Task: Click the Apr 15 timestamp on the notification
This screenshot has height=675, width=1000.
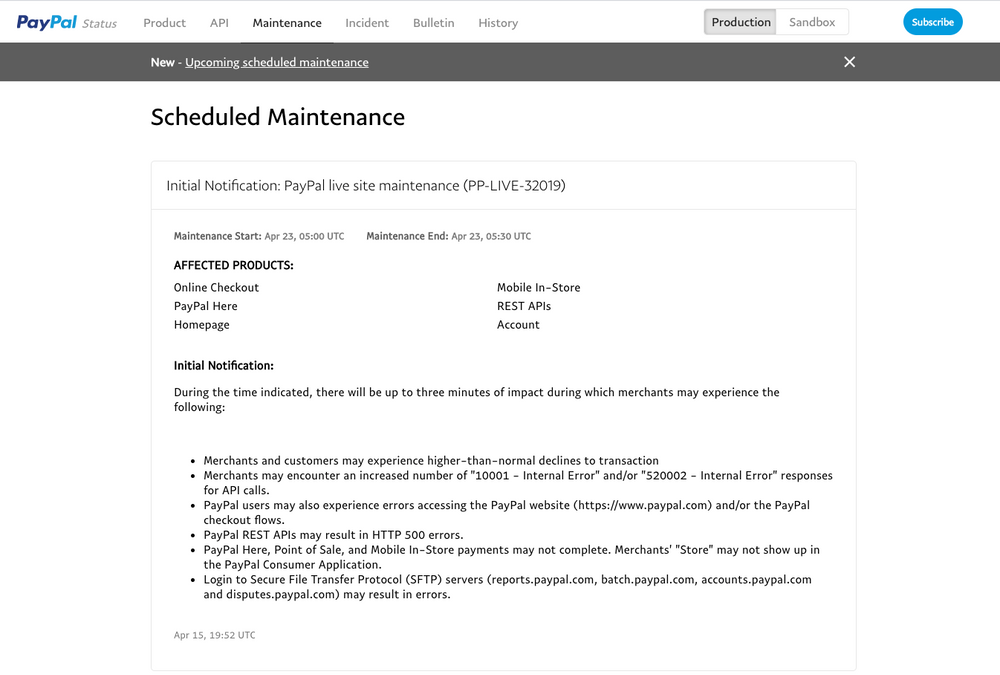Action: 214,634
